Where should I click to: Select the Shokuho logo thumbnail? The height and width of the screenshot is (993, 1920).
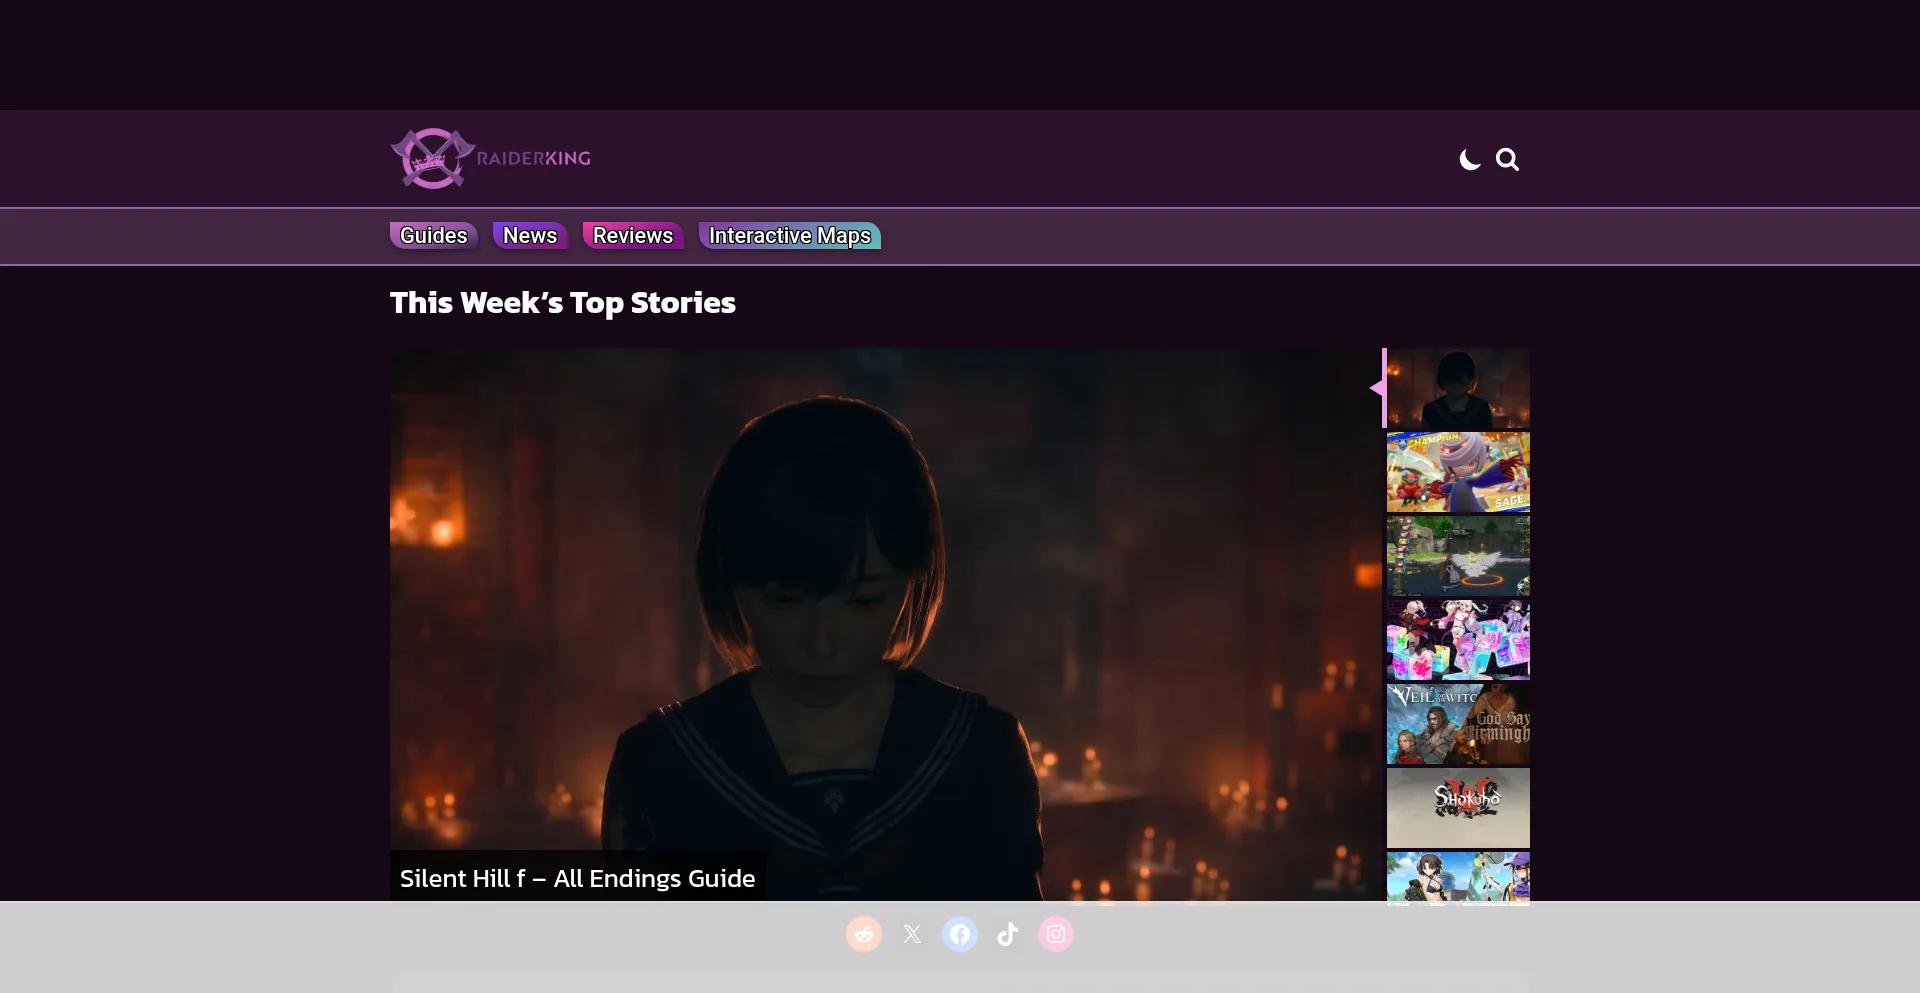click(1458, 808)
